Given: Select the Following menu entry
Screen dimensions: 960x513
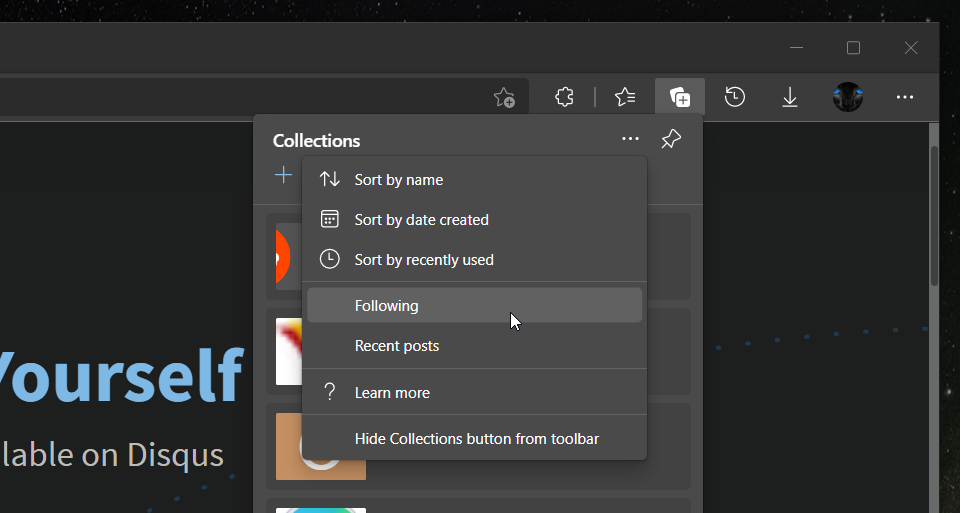Looking at the screenshot, I should 386,306.
